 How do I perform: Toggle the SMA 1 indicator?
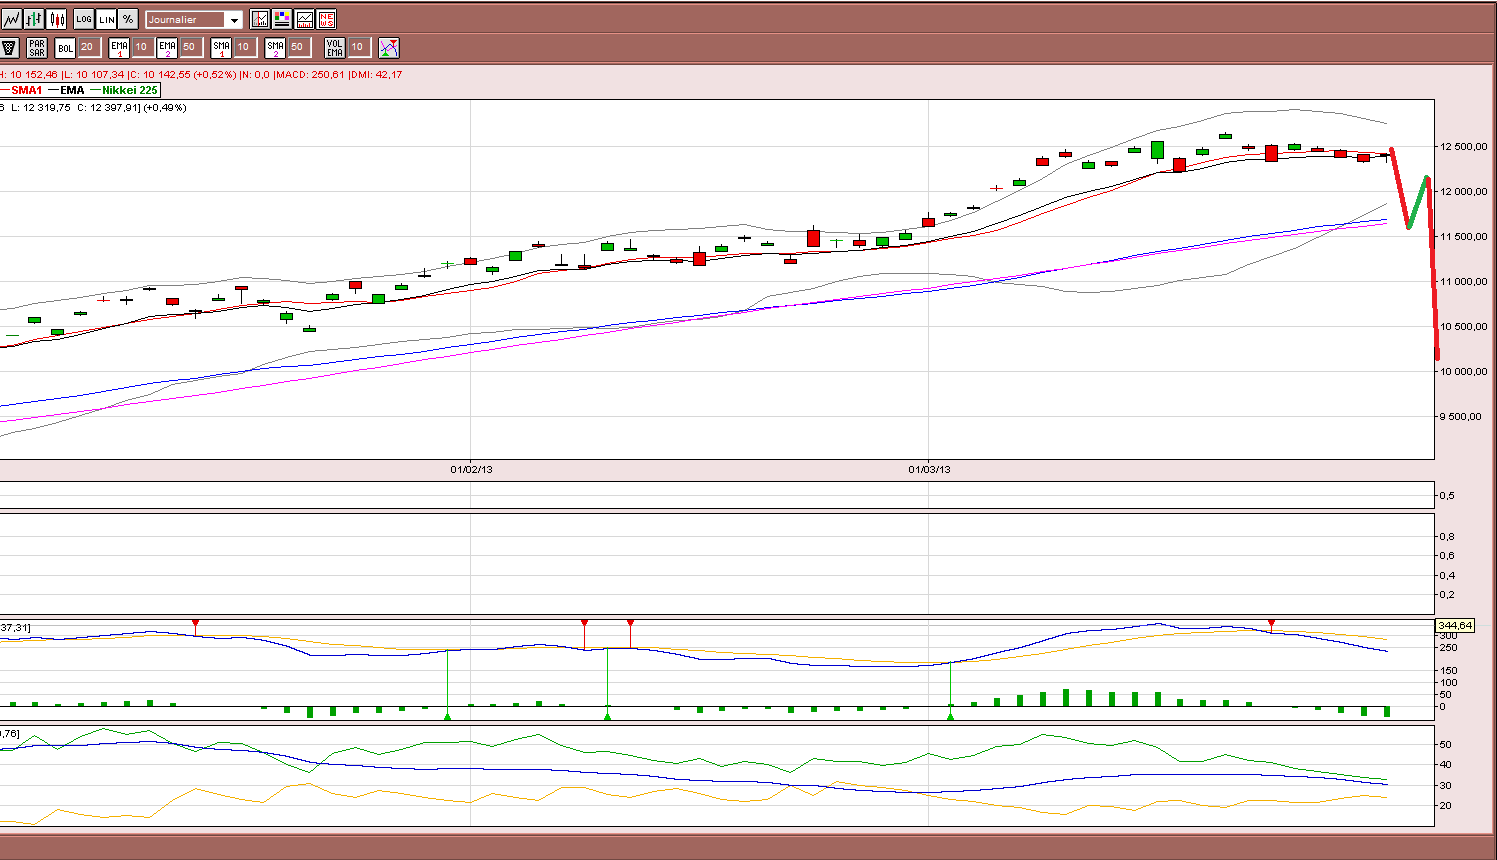click(x=221, y=47)
